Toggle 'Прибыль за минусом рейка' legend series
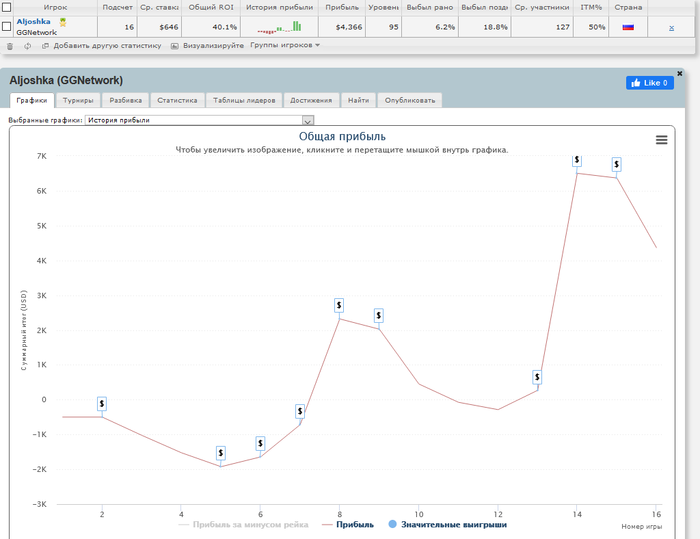The image size is (700, 539). click(x=244, y=524)
